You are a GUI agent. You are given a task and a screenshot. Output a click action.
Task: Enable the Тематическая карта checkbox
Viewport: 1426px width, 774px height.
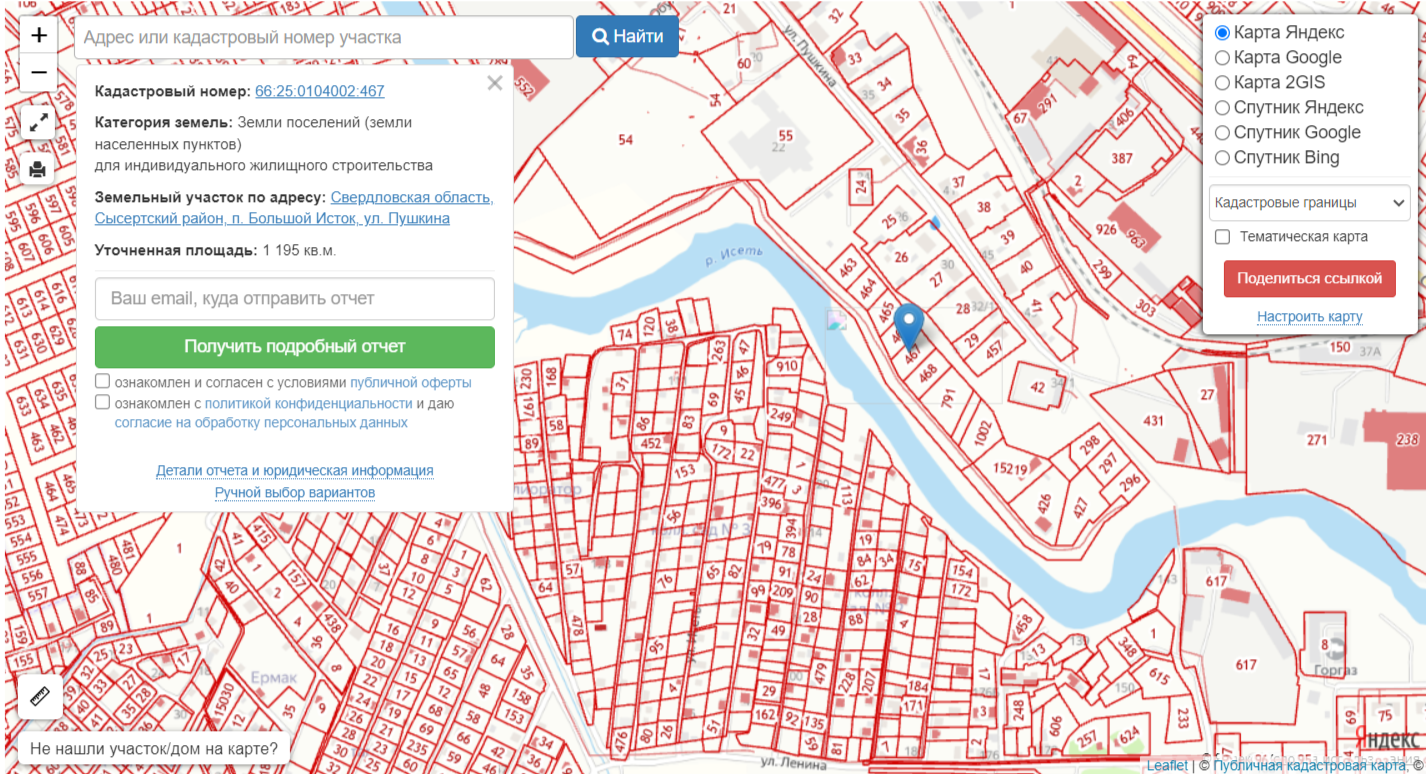click(x=1222, y=237)
